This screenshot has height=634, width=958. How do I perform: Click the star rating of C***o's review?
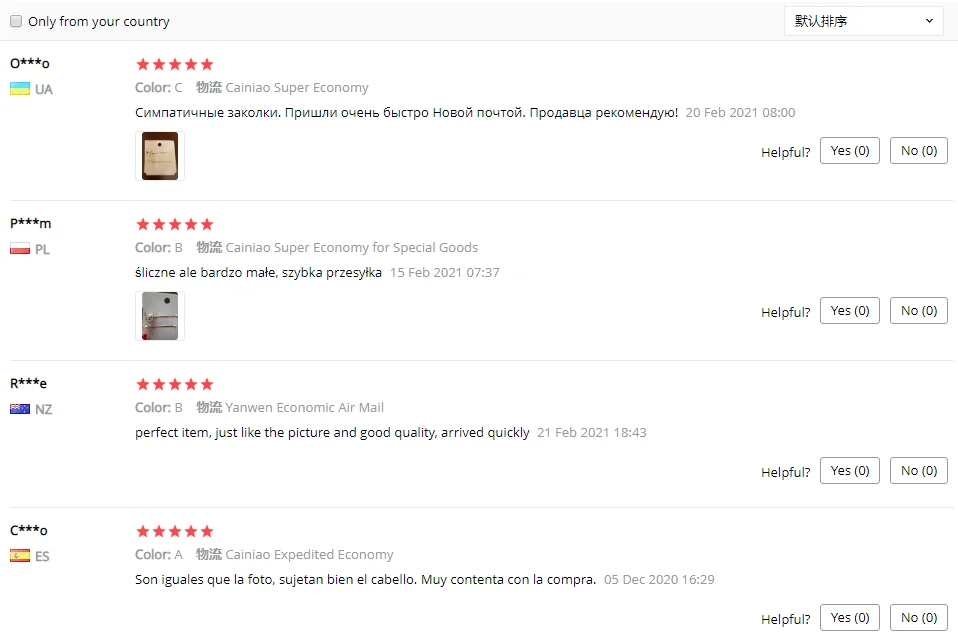point(175,531)
